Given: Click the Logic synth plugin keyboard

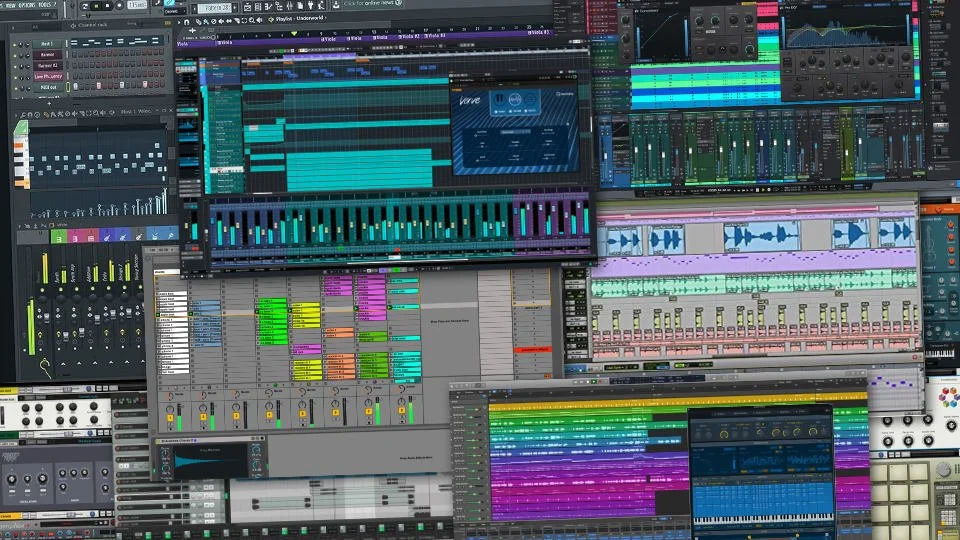Looking at the screenshot, I should click(763, 519).
